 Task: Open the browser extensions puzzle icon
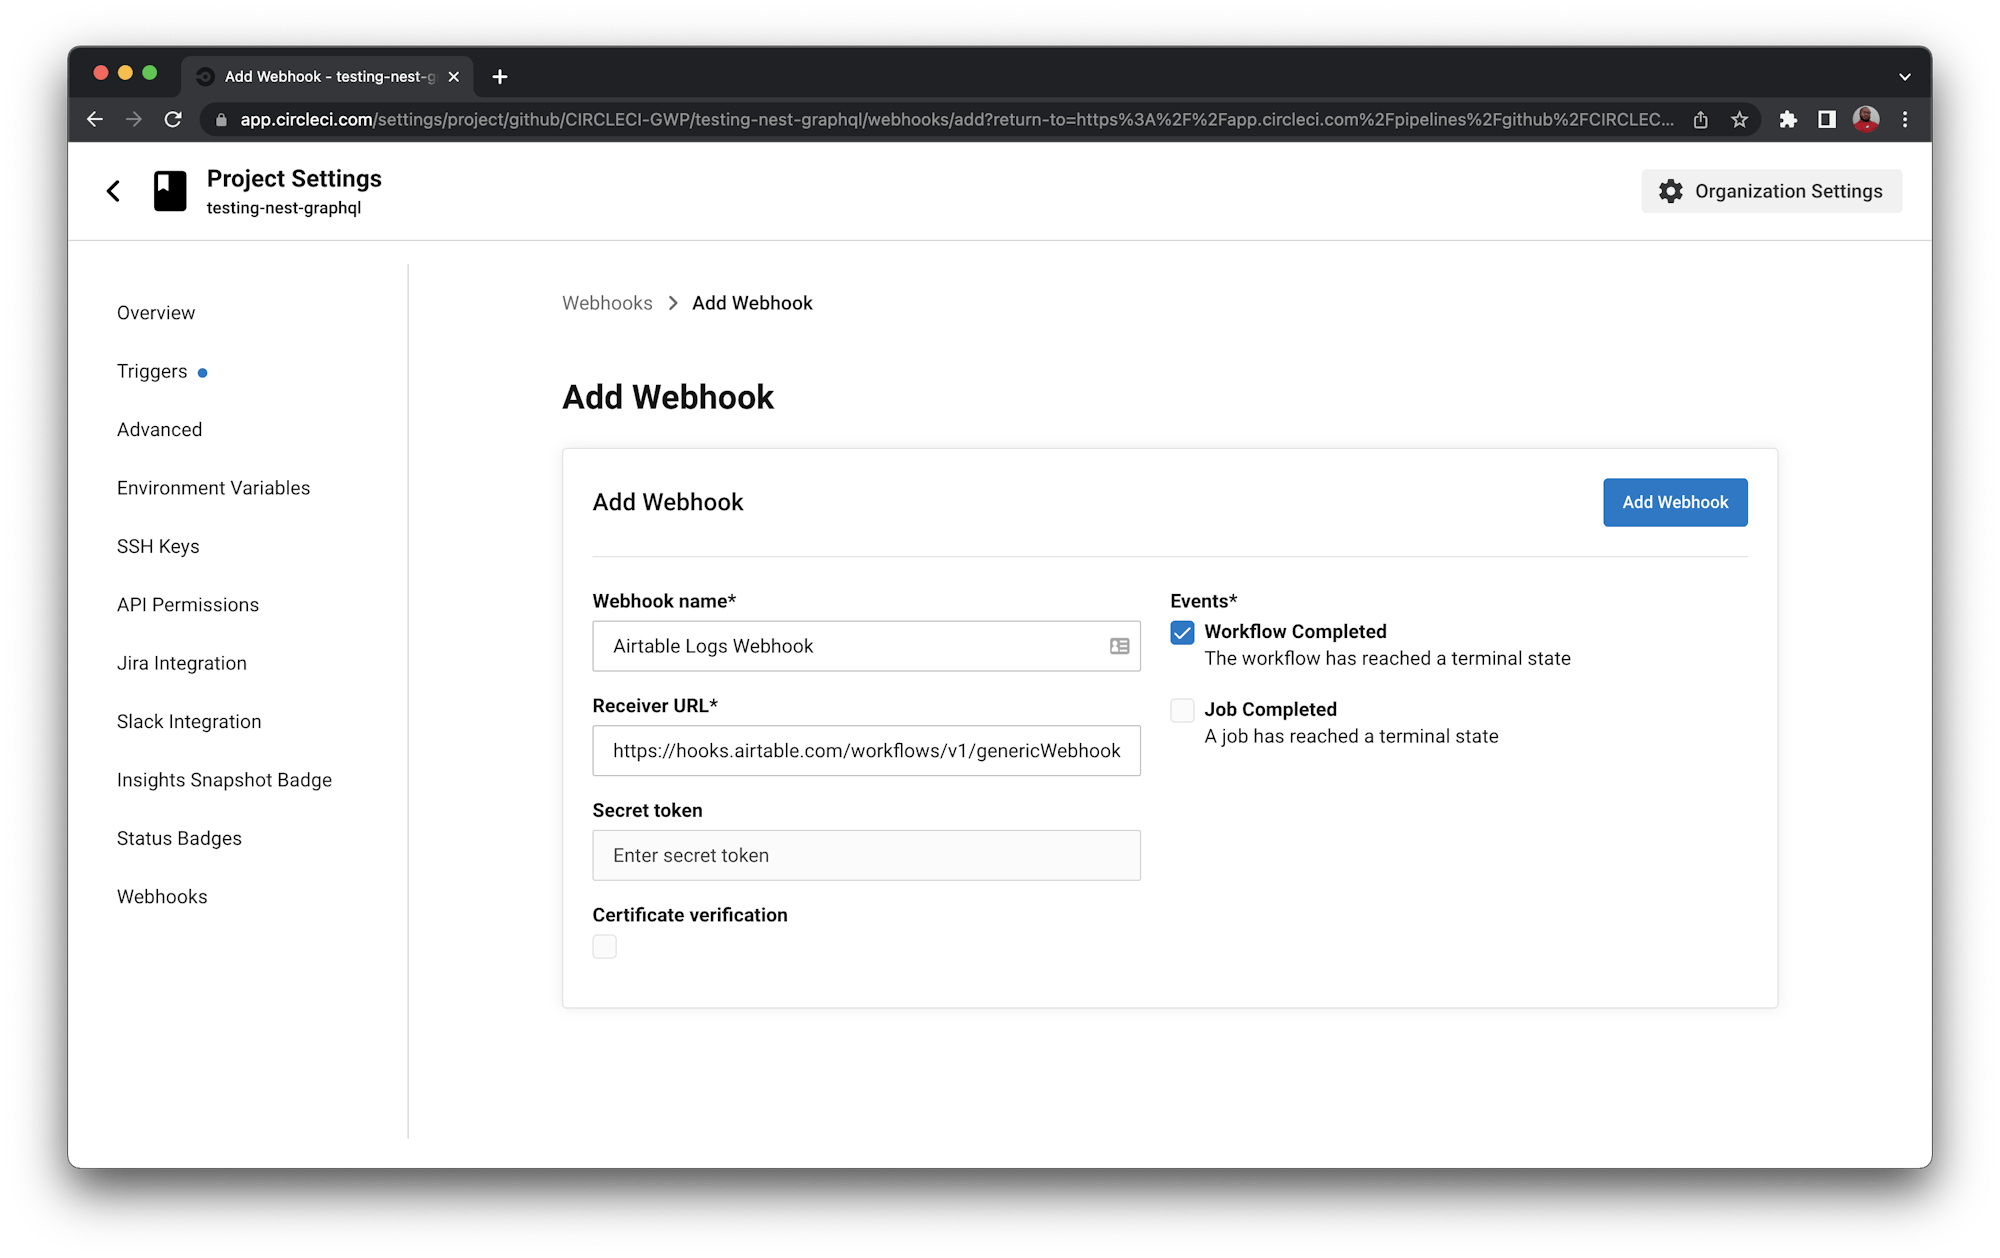tap(1789, 119)
